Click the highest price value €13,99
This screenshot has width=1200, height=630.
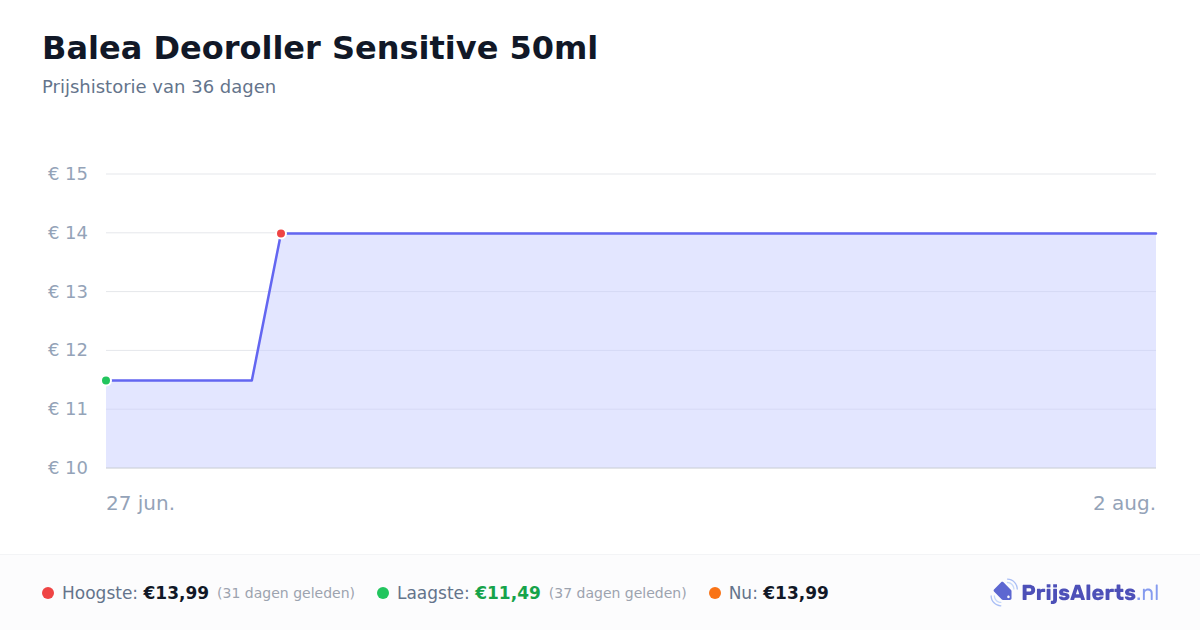click(x=176, y=593)
